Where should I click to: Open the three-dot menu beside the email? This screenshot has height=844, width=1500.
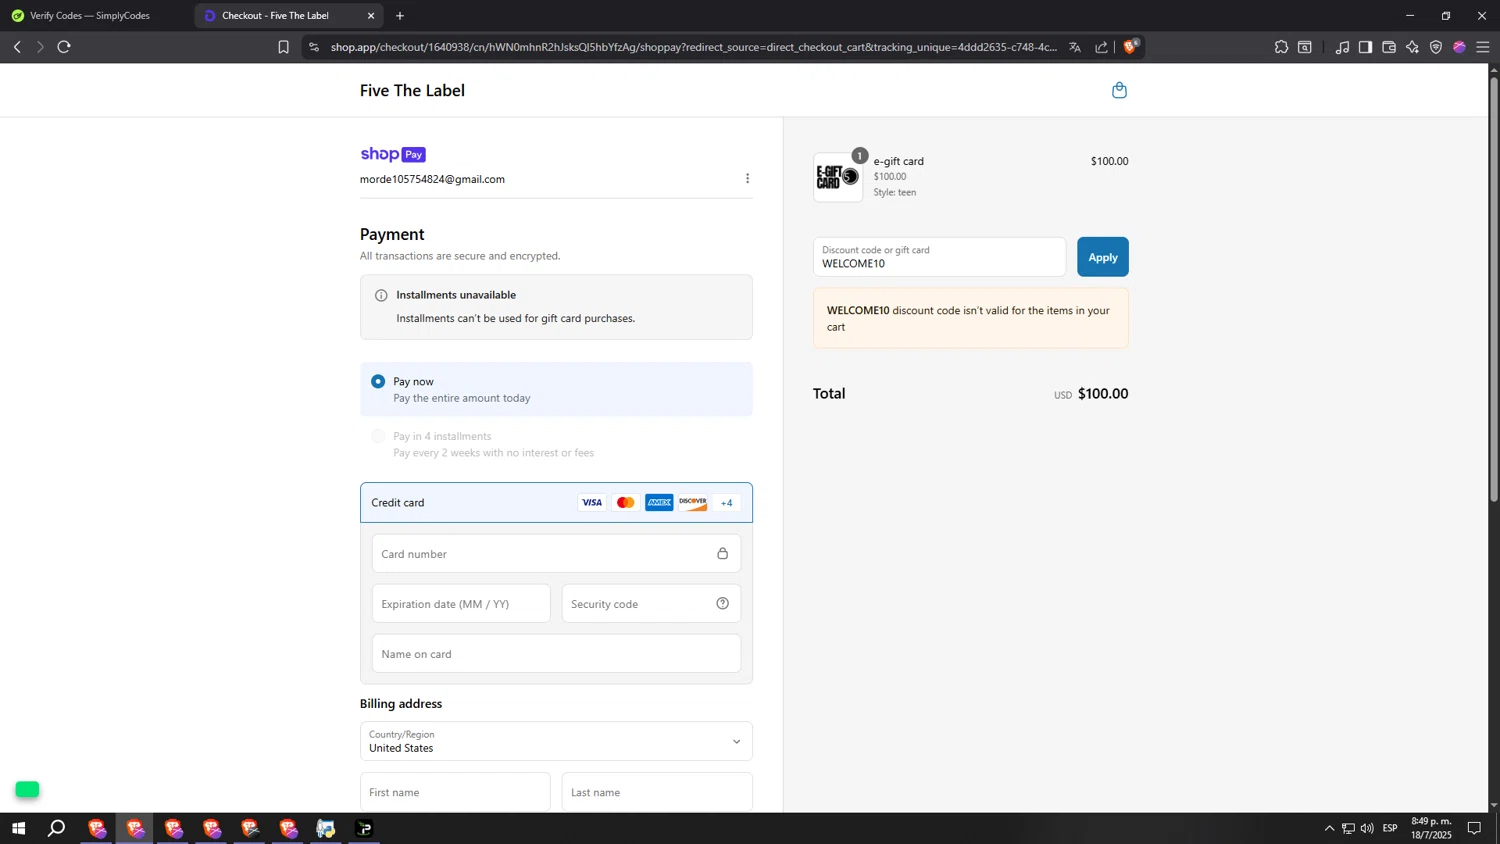(x=747, y=178)
